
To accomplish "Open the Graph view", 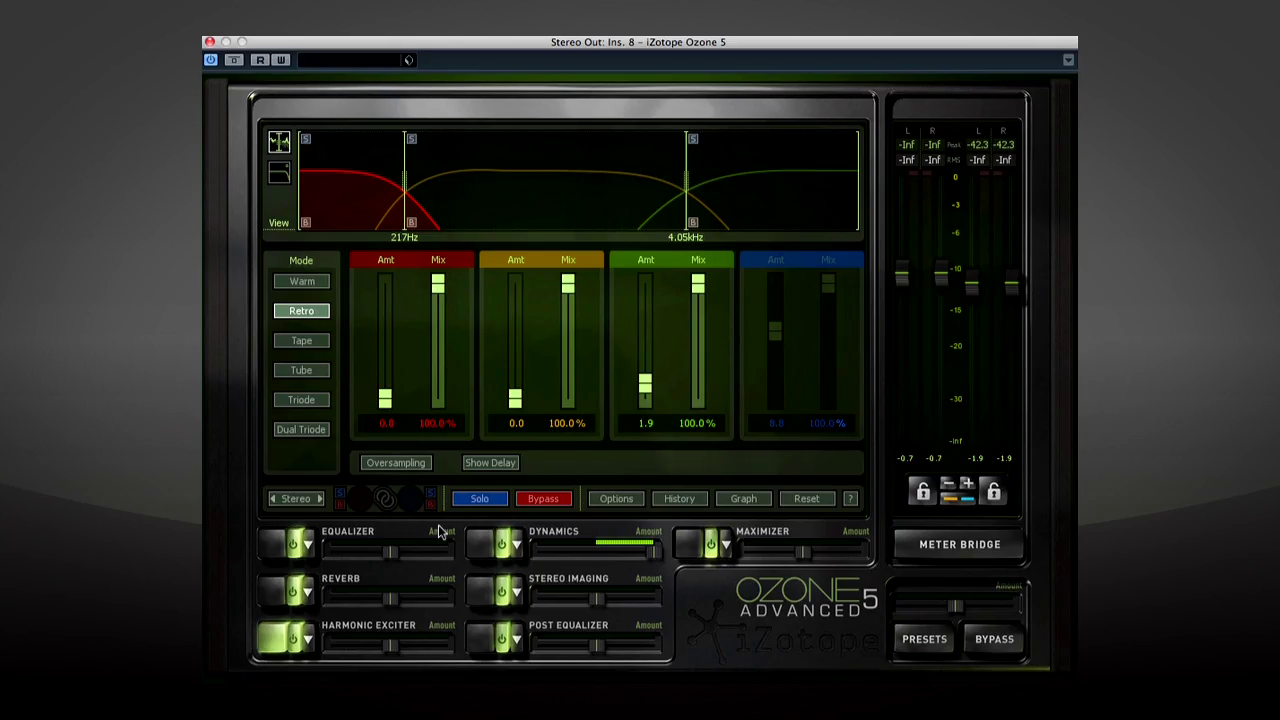I will [743, 499].
